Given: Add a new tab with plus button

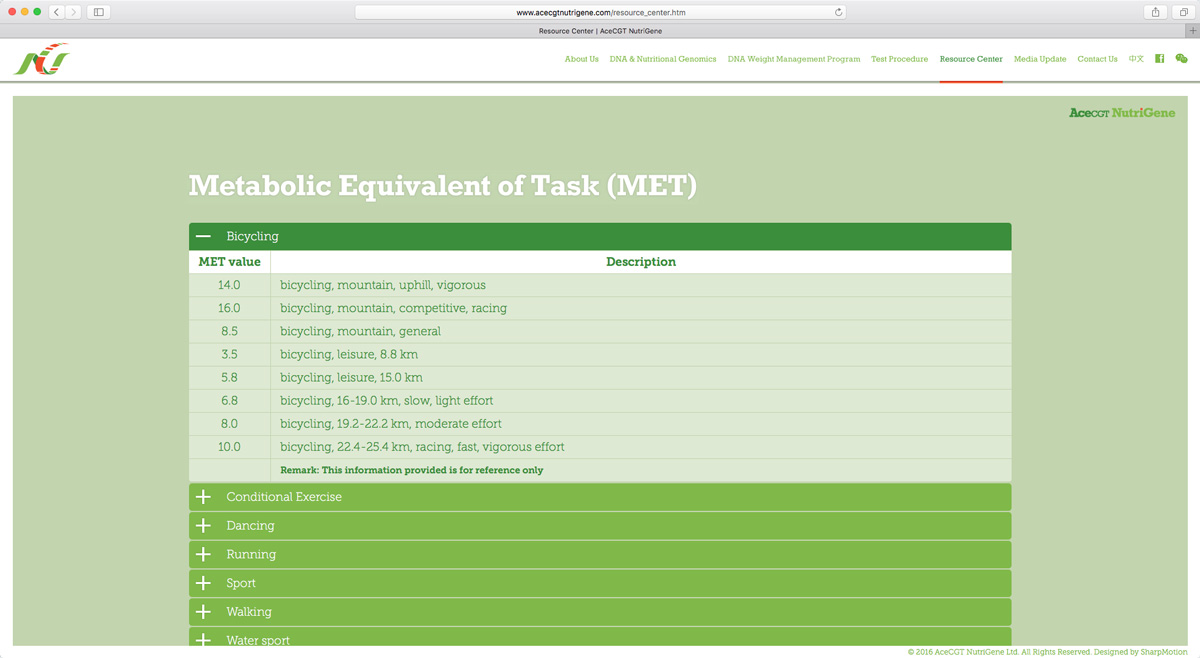Looking at the screenshot, I should tap(1192, 31).
